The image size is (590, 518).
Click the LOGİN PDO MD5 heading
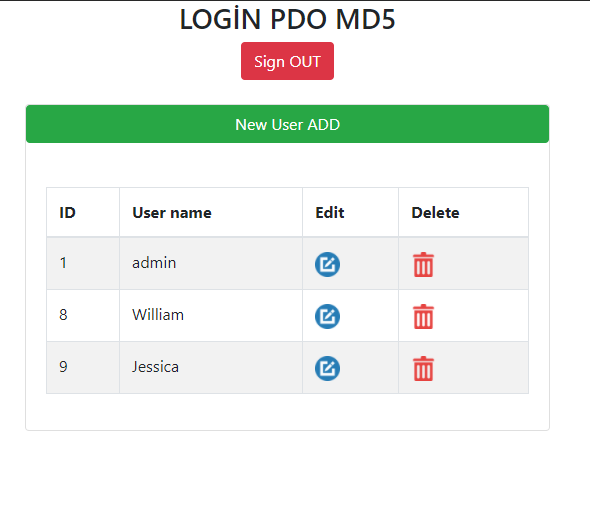(287, 19)
